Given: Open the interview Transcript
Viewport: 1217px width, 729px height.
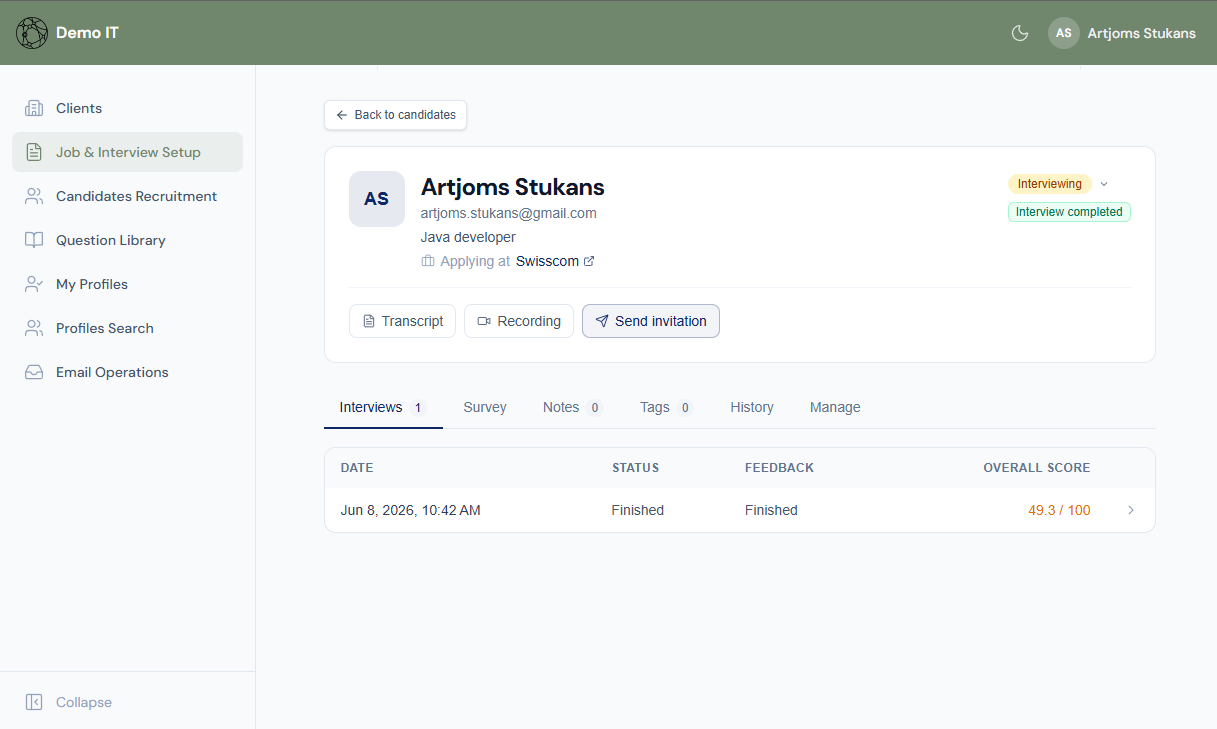Looking at the screenshot, I should (x=402, y=321).
